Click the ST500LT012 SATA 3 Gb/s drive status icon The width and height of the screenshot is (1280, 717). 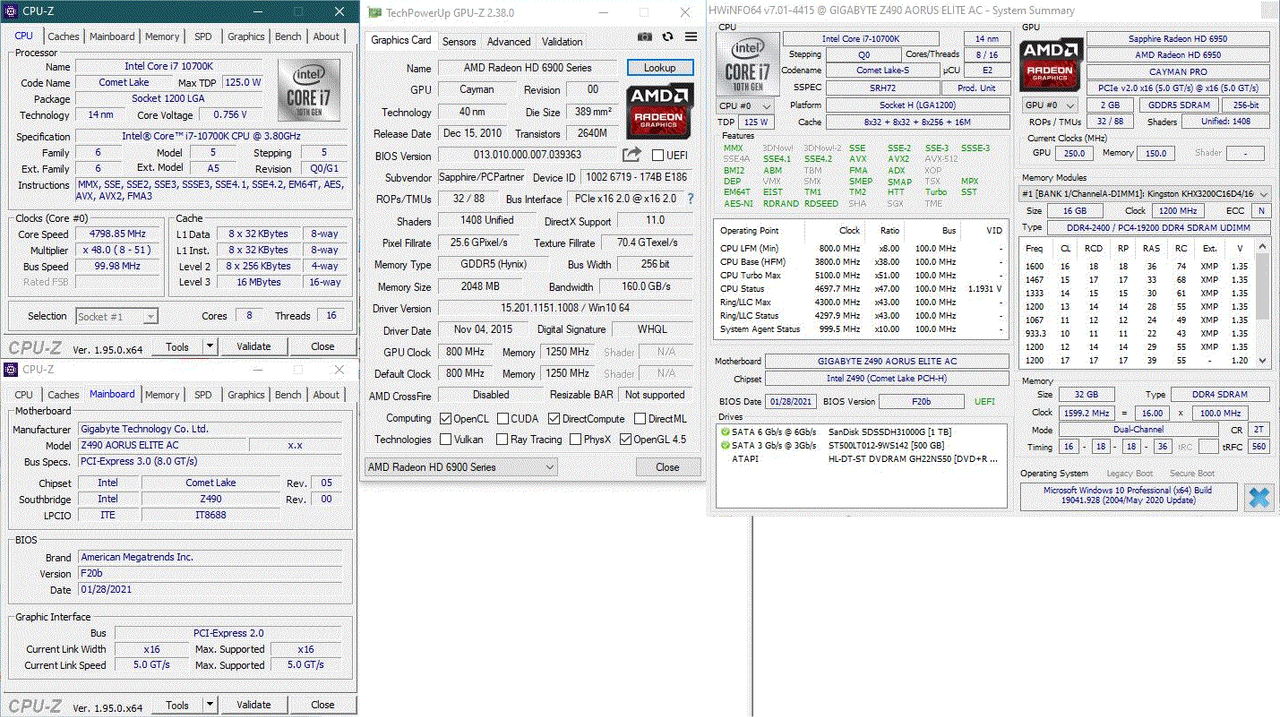point(724,444)
